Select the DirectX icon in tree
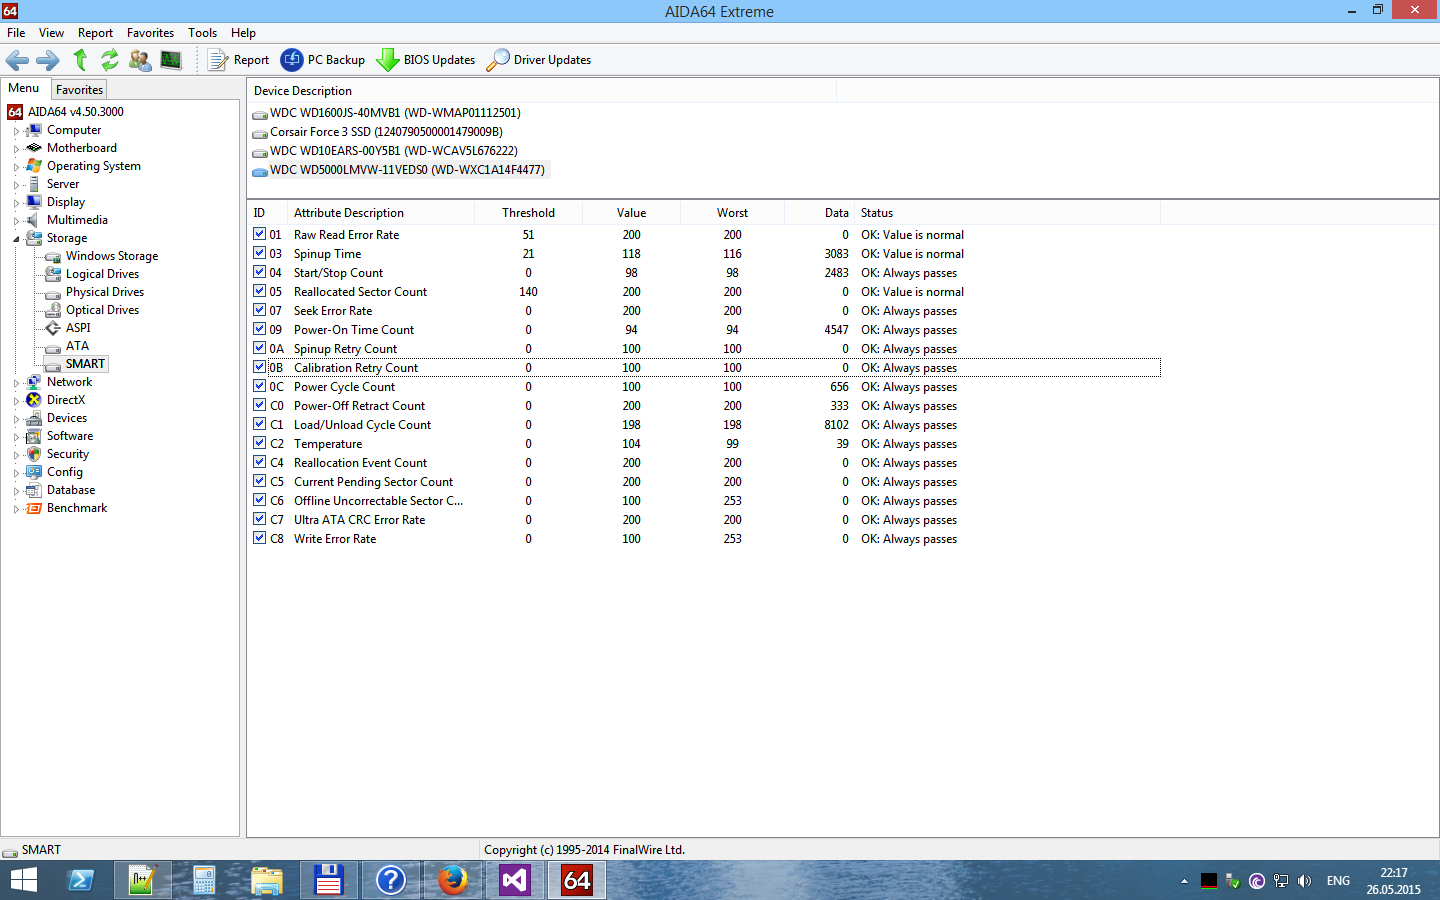The height and width of the screenshot is (900, 1440). tap(34, 400)
